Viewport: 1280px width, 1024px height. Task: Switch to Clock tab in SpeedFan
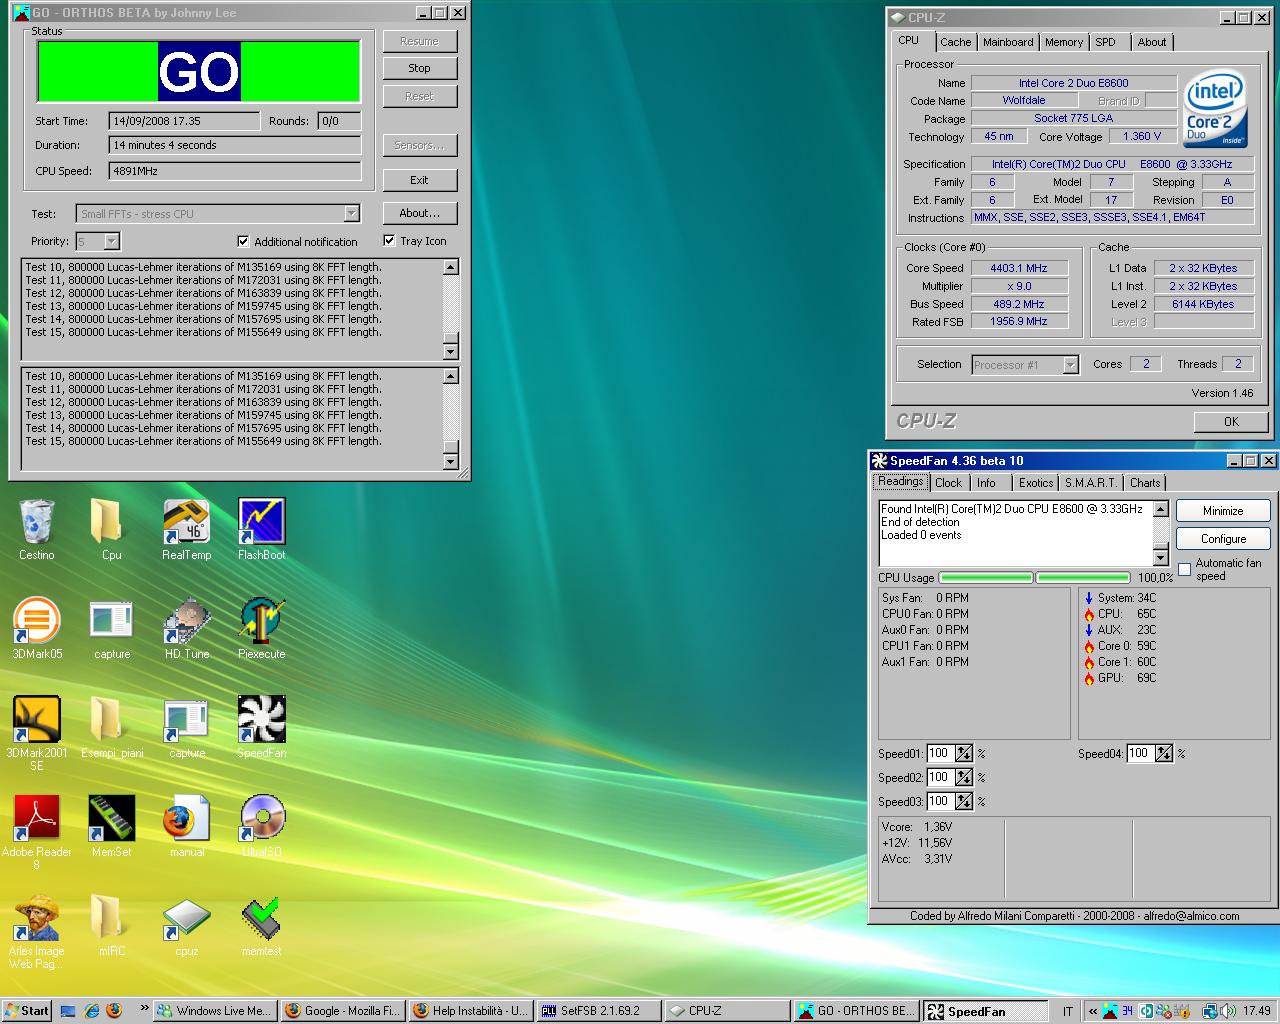pyautogui.click(x=948, y=482)
